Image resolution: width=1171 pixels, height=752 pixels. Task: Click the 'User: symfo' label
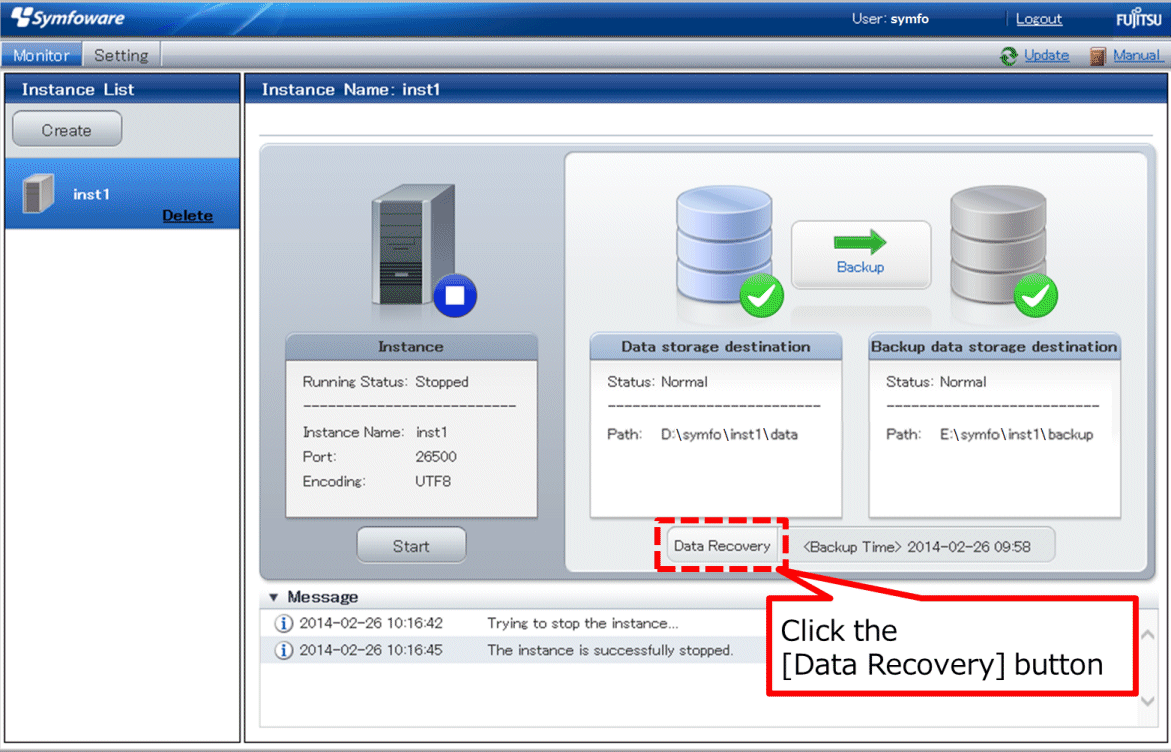pyautogui.click(x=890, y=19)
